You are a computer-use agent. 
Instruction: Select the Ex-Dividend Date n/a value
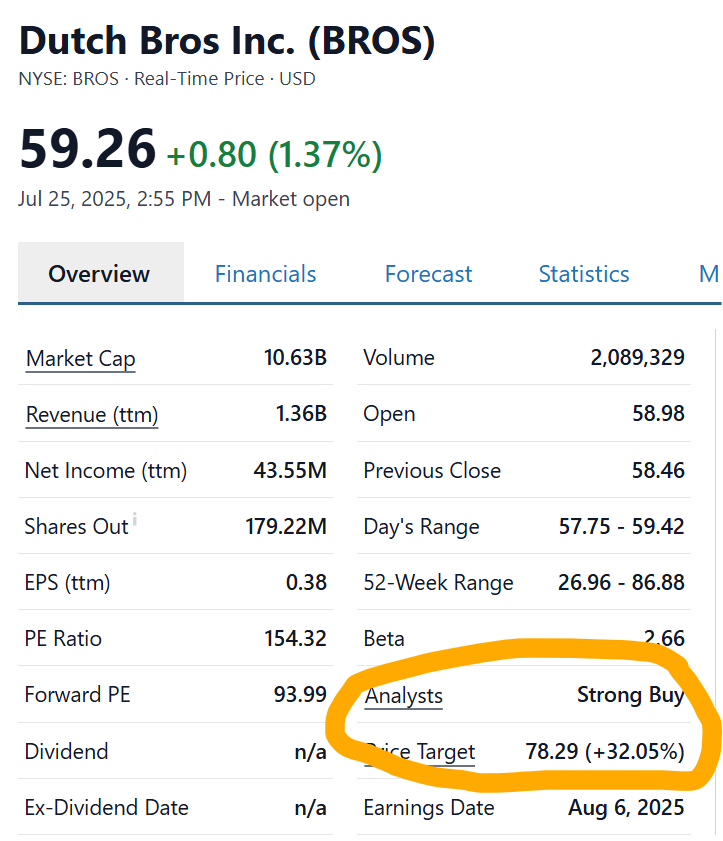click(310, 808)
